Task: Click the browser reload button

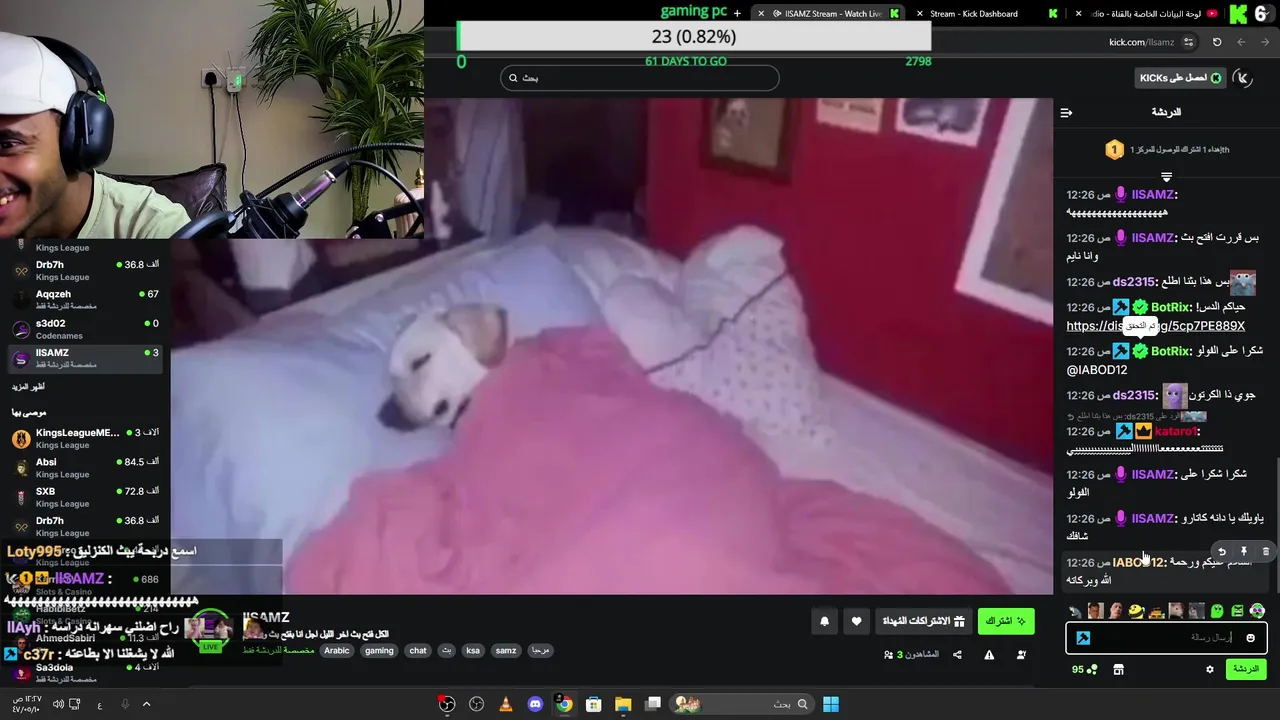Action: pos(1217,42)
